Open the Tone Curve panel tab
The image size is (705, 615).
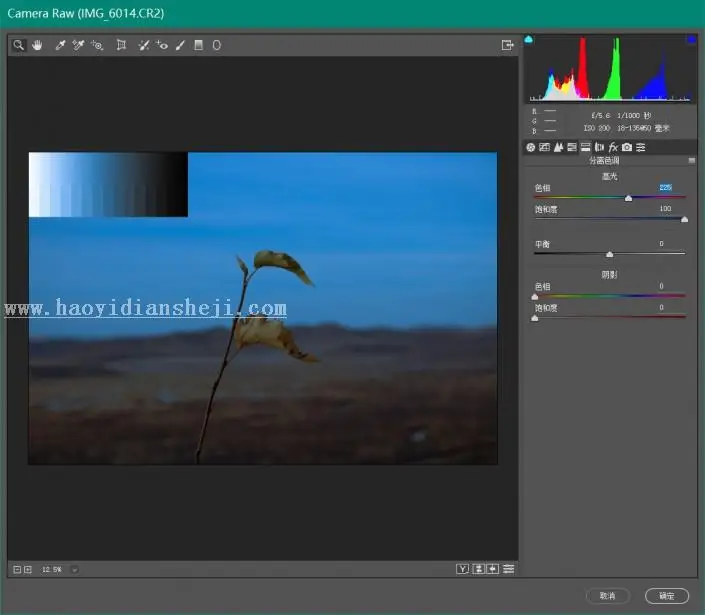544,147
